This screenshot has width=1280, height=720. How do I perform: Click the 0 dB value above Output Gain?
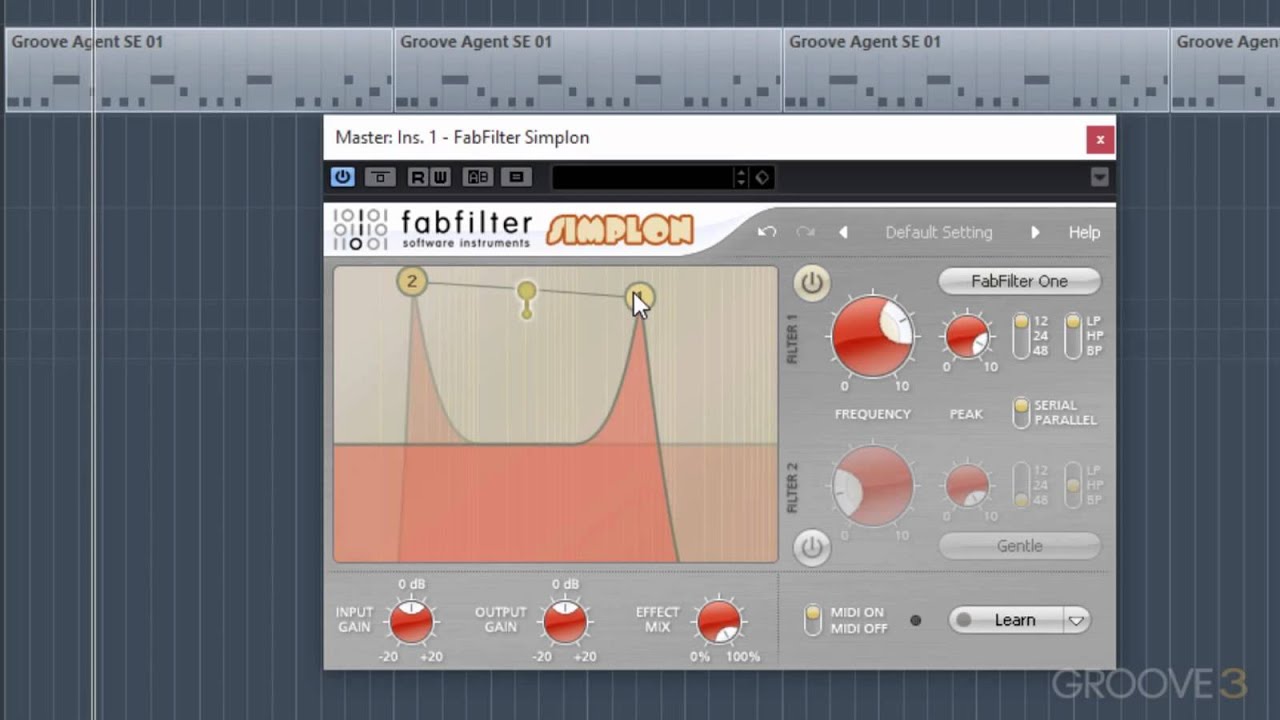566,584
